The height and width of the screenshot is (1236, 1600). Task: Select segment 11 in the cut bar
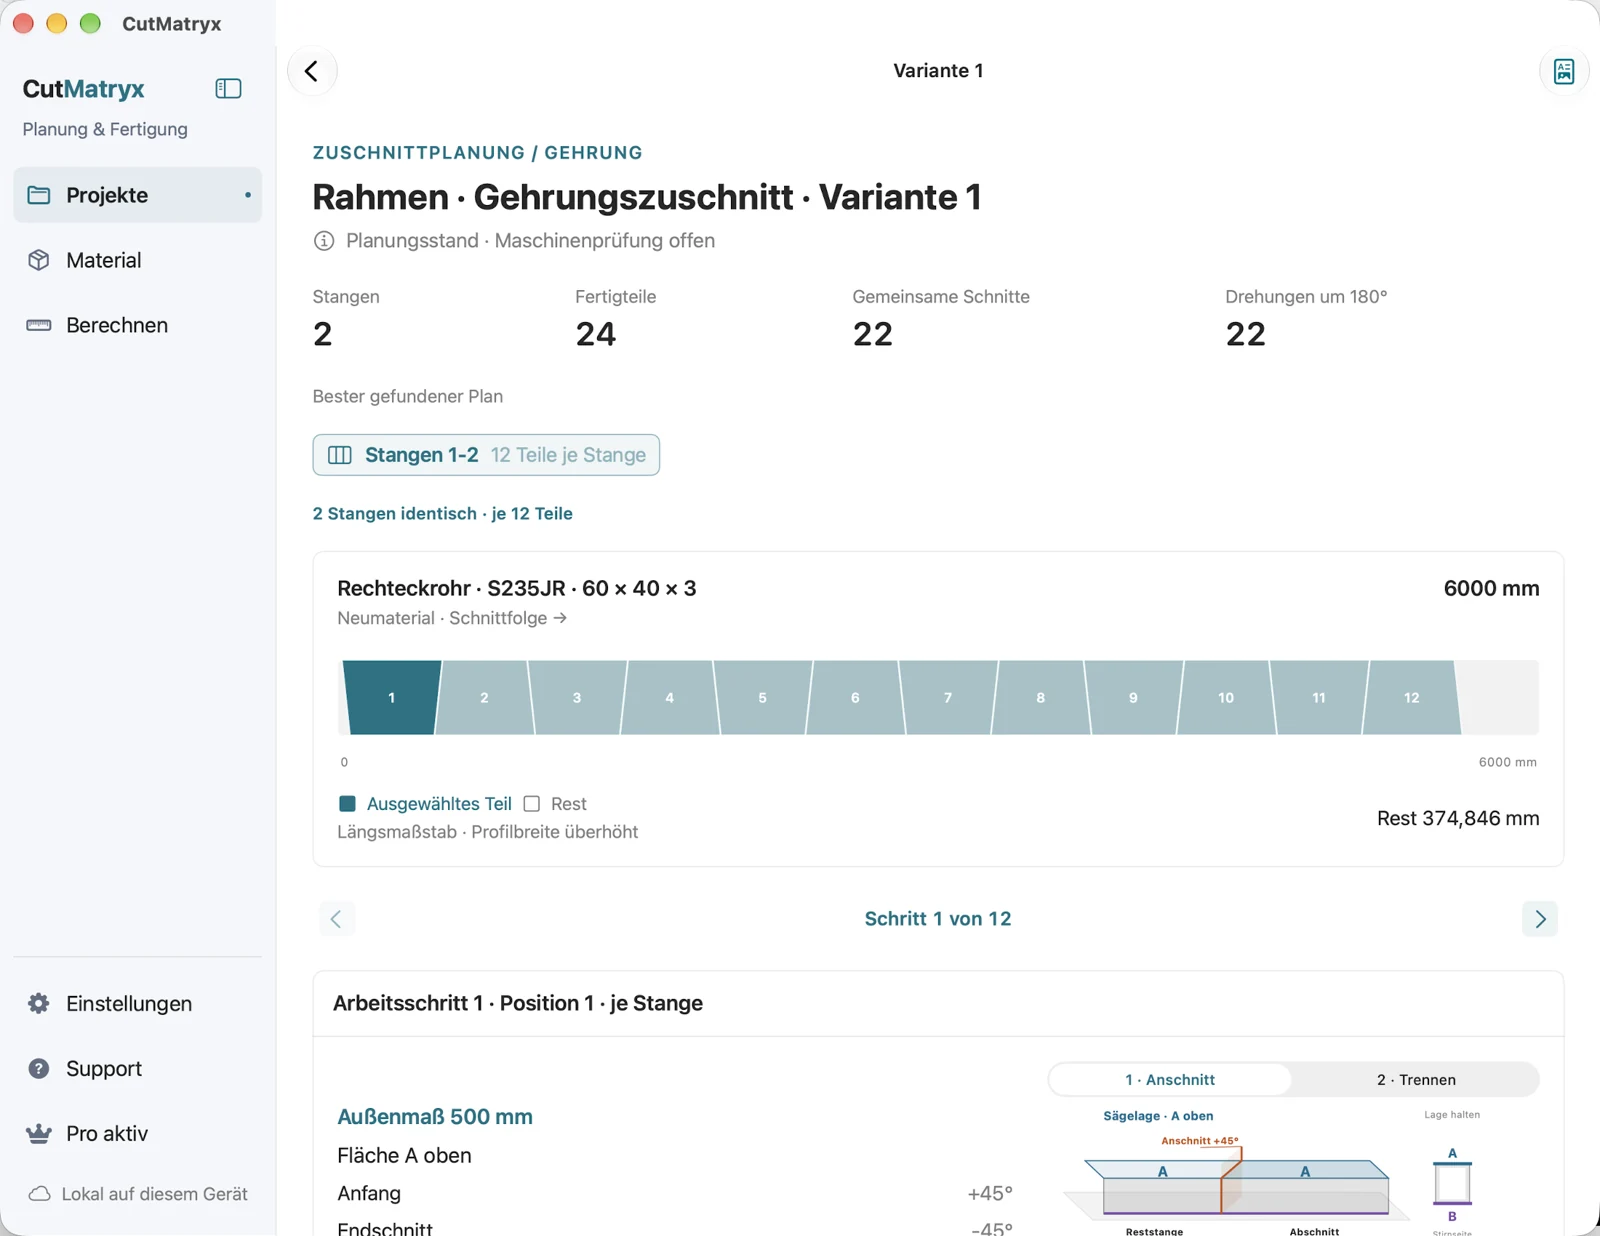pos(1319,697)
